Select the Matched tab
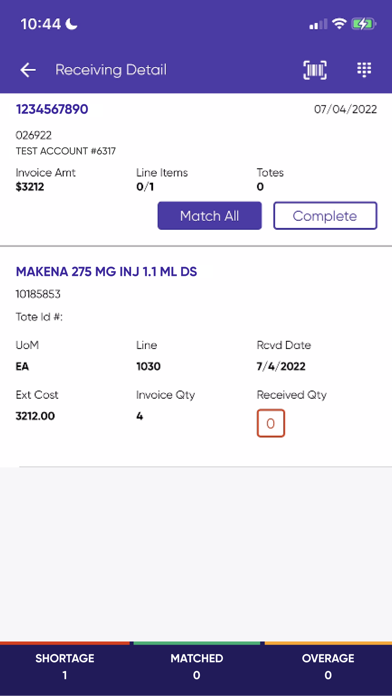 coord(196,667)
